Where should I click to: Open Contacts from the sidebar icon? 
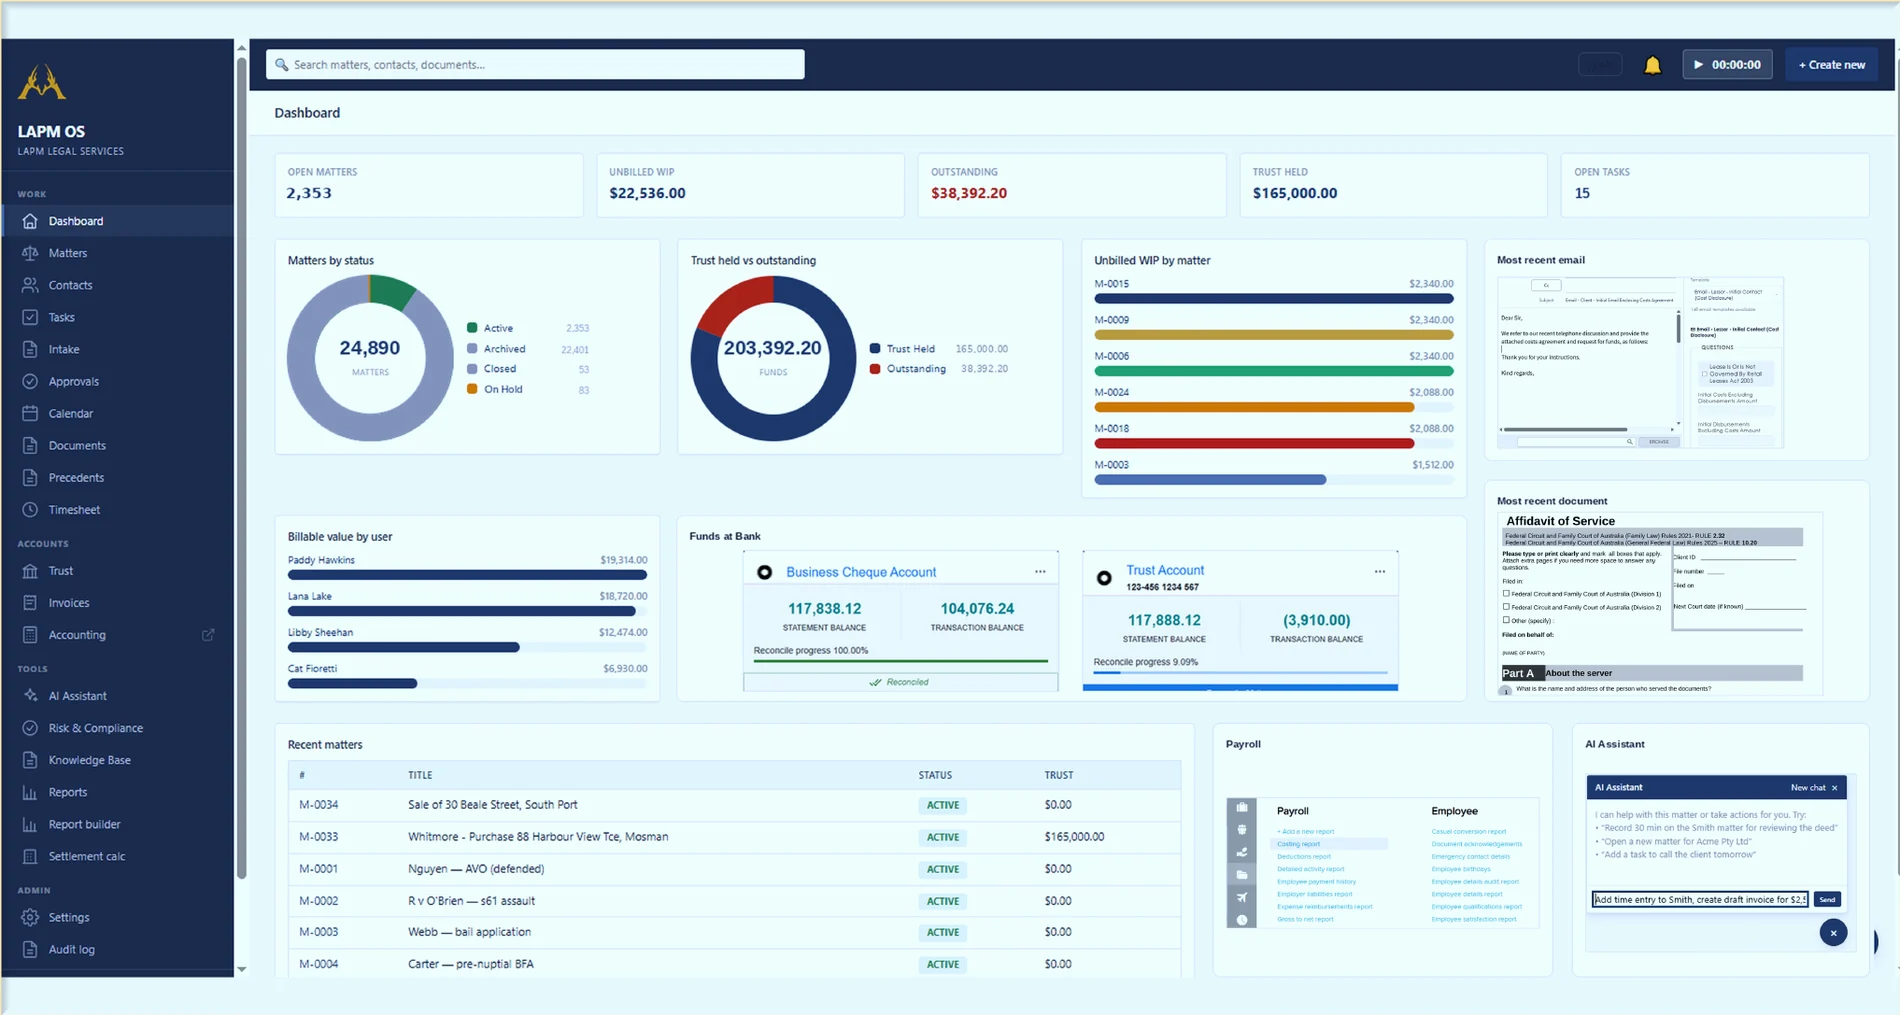tap(30, 285)
